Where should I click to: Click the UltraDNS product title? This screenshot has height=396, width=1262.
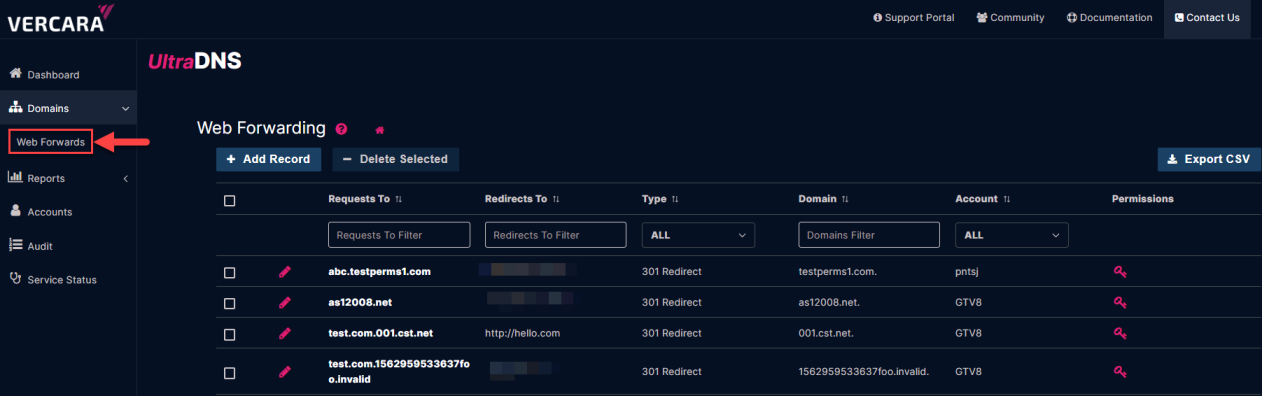pos(195,61)
